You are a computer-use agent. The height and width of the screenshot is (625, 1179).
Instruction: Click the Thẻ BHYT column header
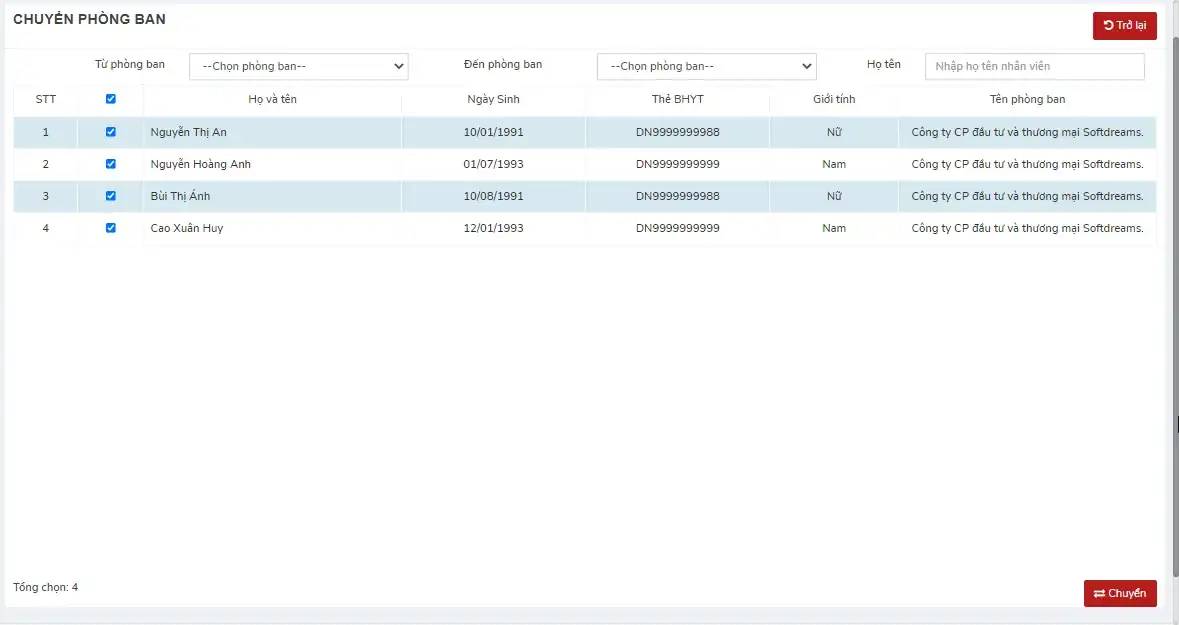pos(677,99)
